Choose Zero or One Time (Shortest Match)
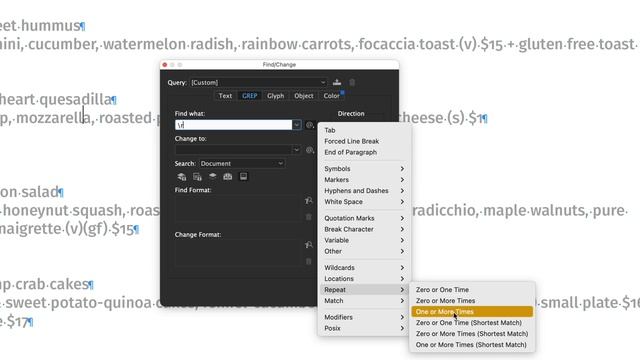Screen dimensions: 640x360 click(472, 323)
